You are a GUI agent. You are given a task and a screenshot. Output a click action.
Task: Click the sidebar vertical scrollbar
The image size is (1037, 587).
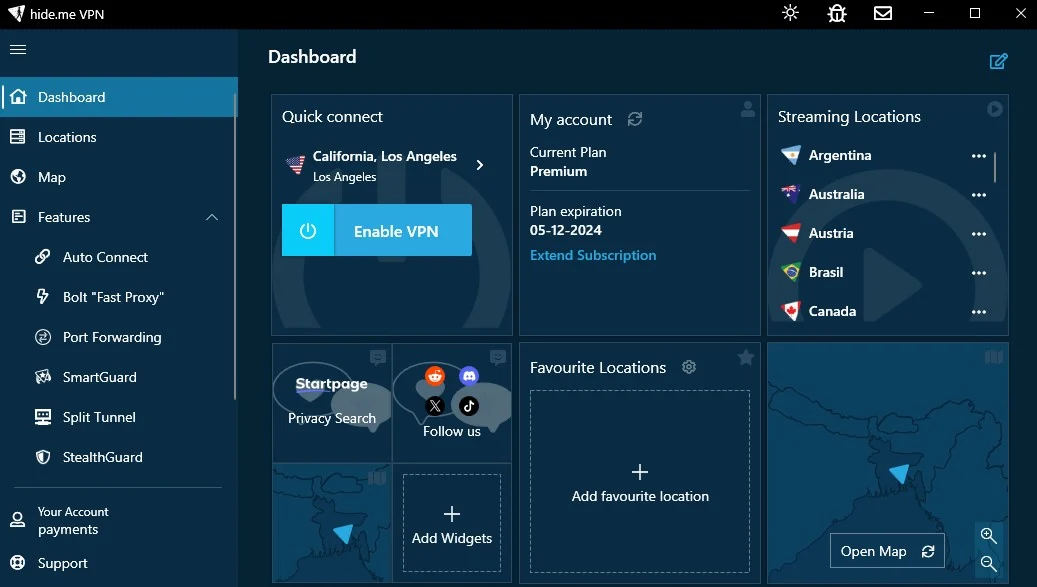point(235,246)
